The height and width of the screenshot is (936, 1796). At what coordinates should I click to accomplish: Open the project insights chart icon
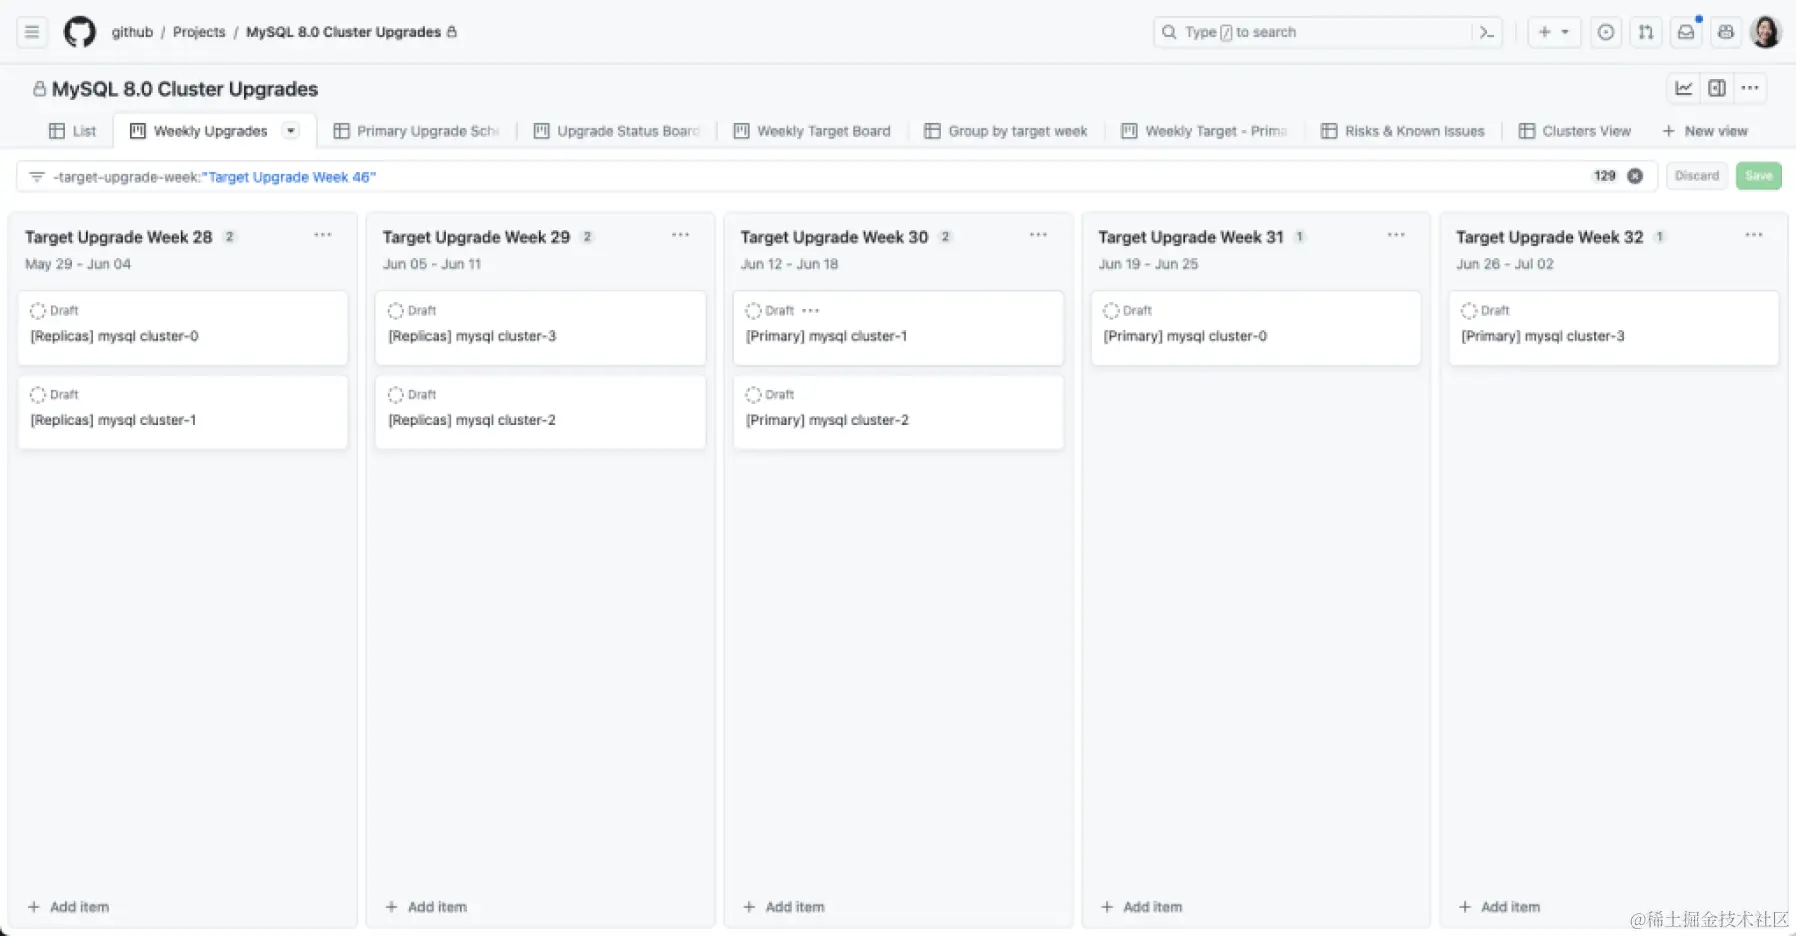pyautogui.click(x=1684, y=88)
